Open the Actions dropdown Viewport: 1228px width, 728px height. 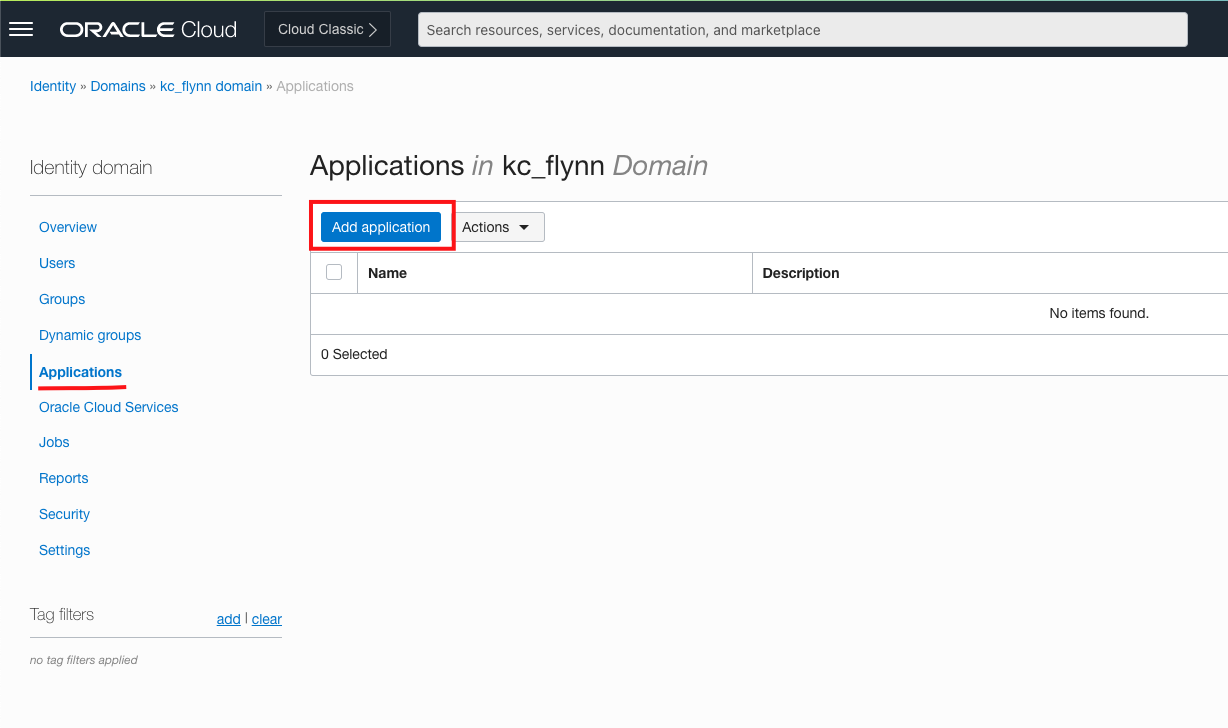pyautogui.click(x=498, y=227)
